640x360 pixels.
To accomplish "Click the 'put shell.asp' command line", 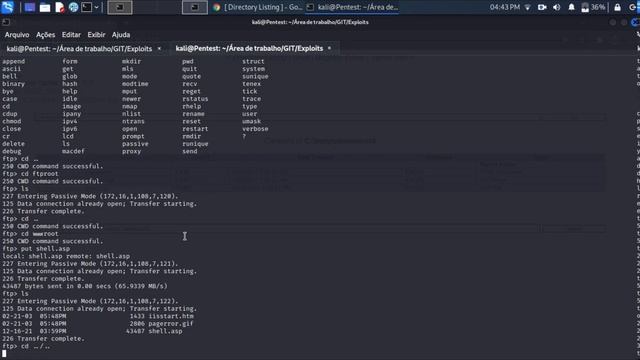I will click(36, 249).
